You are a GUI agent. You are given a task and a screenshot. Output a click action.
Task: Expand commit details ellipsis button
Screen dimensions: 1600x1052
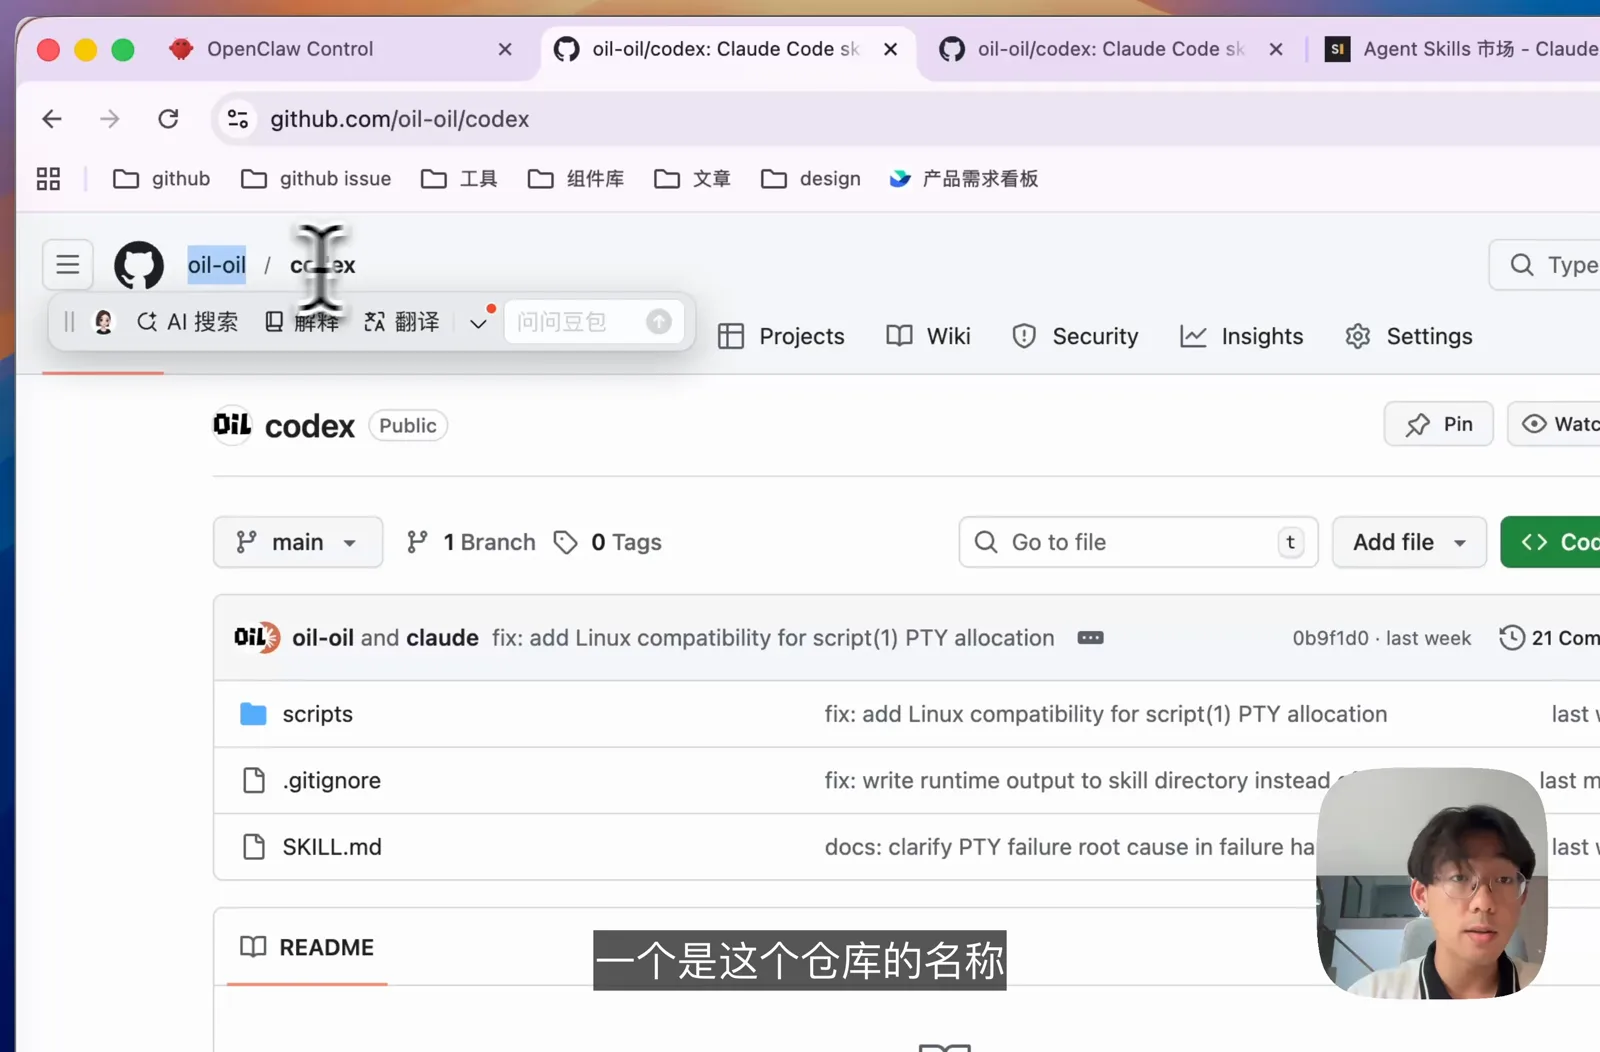1091,639
